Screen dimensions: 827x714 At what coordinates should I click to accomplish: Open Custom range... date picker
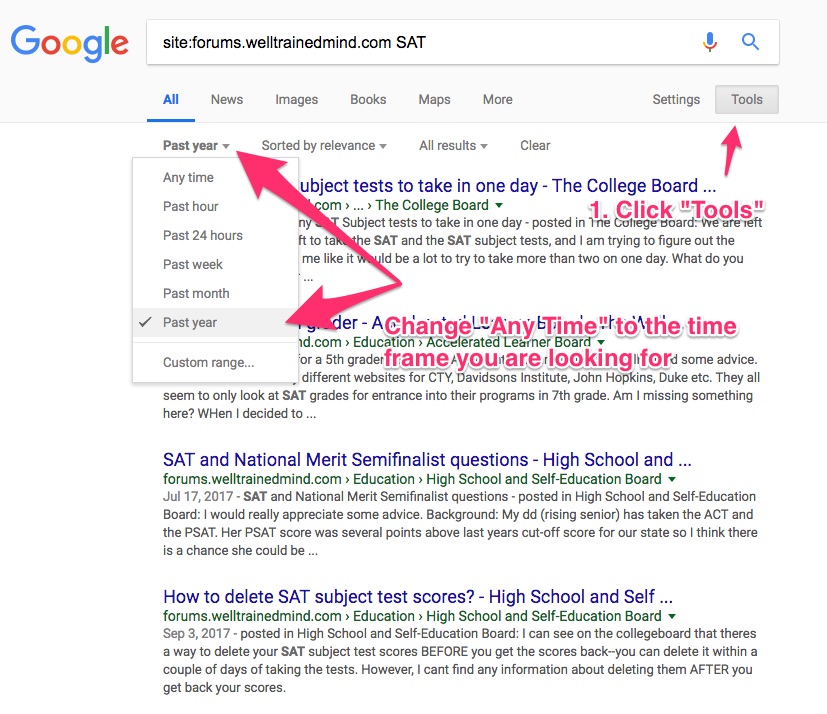[215, 363]
